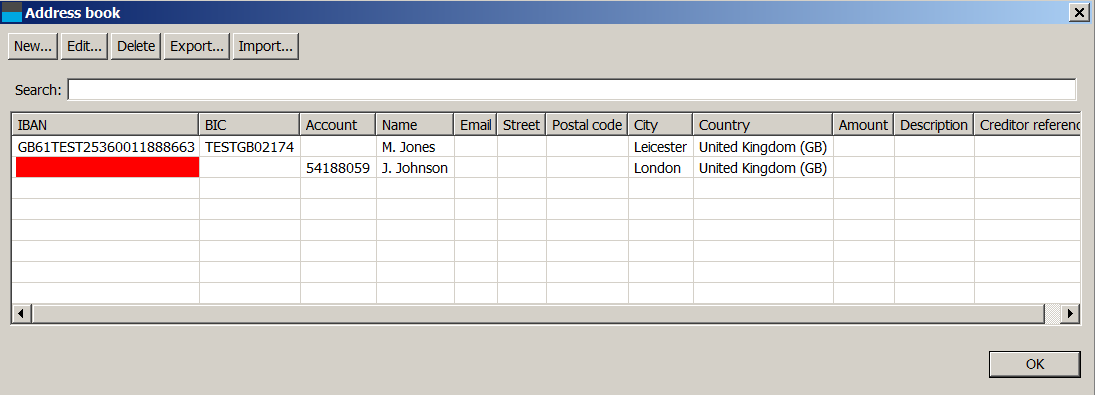Select the red highlighted IBAN cell
This screenshot has height=395, width=1095.
click(x=107, y=167)
